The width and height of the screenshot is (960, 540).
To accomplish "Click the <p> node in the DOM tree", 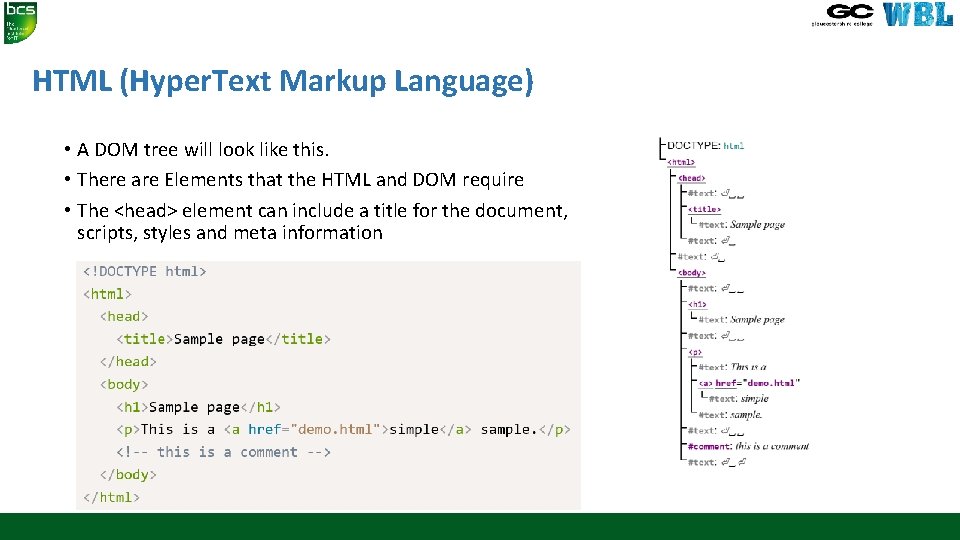I will [x=695, y=352].
